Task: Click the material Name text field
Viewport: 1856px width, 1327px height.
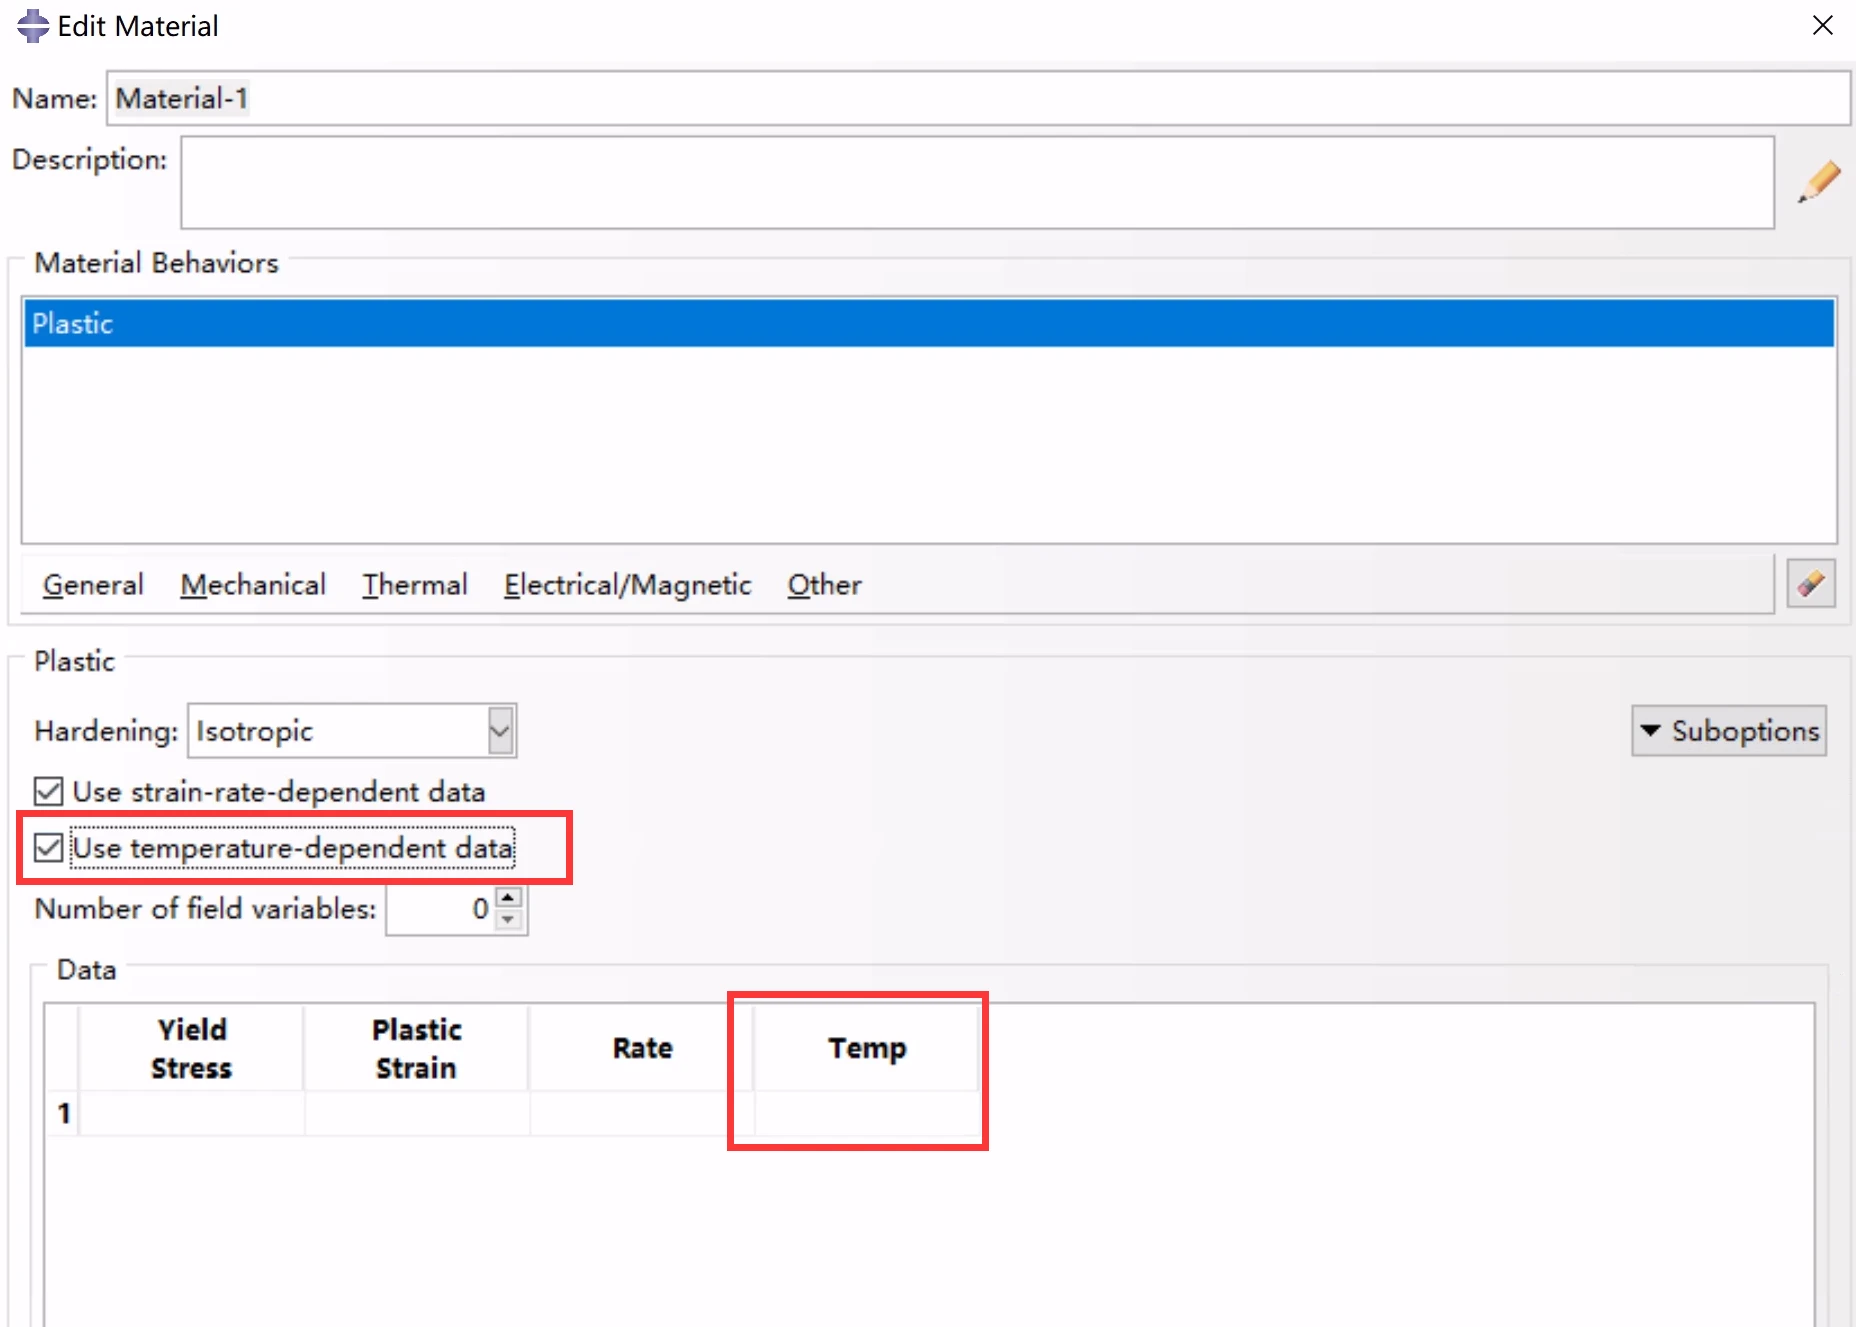Action: [976, 99]
